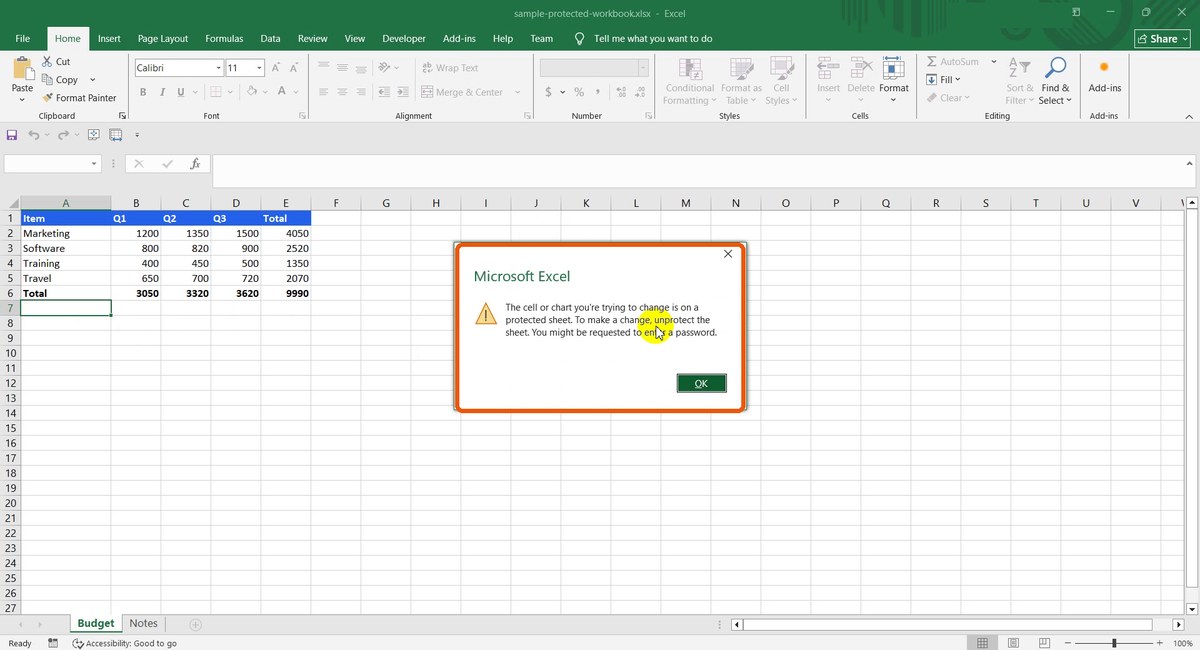Click Merge & Center button
The width and height of the screenshot is (1200, 650).
[461, 92]
